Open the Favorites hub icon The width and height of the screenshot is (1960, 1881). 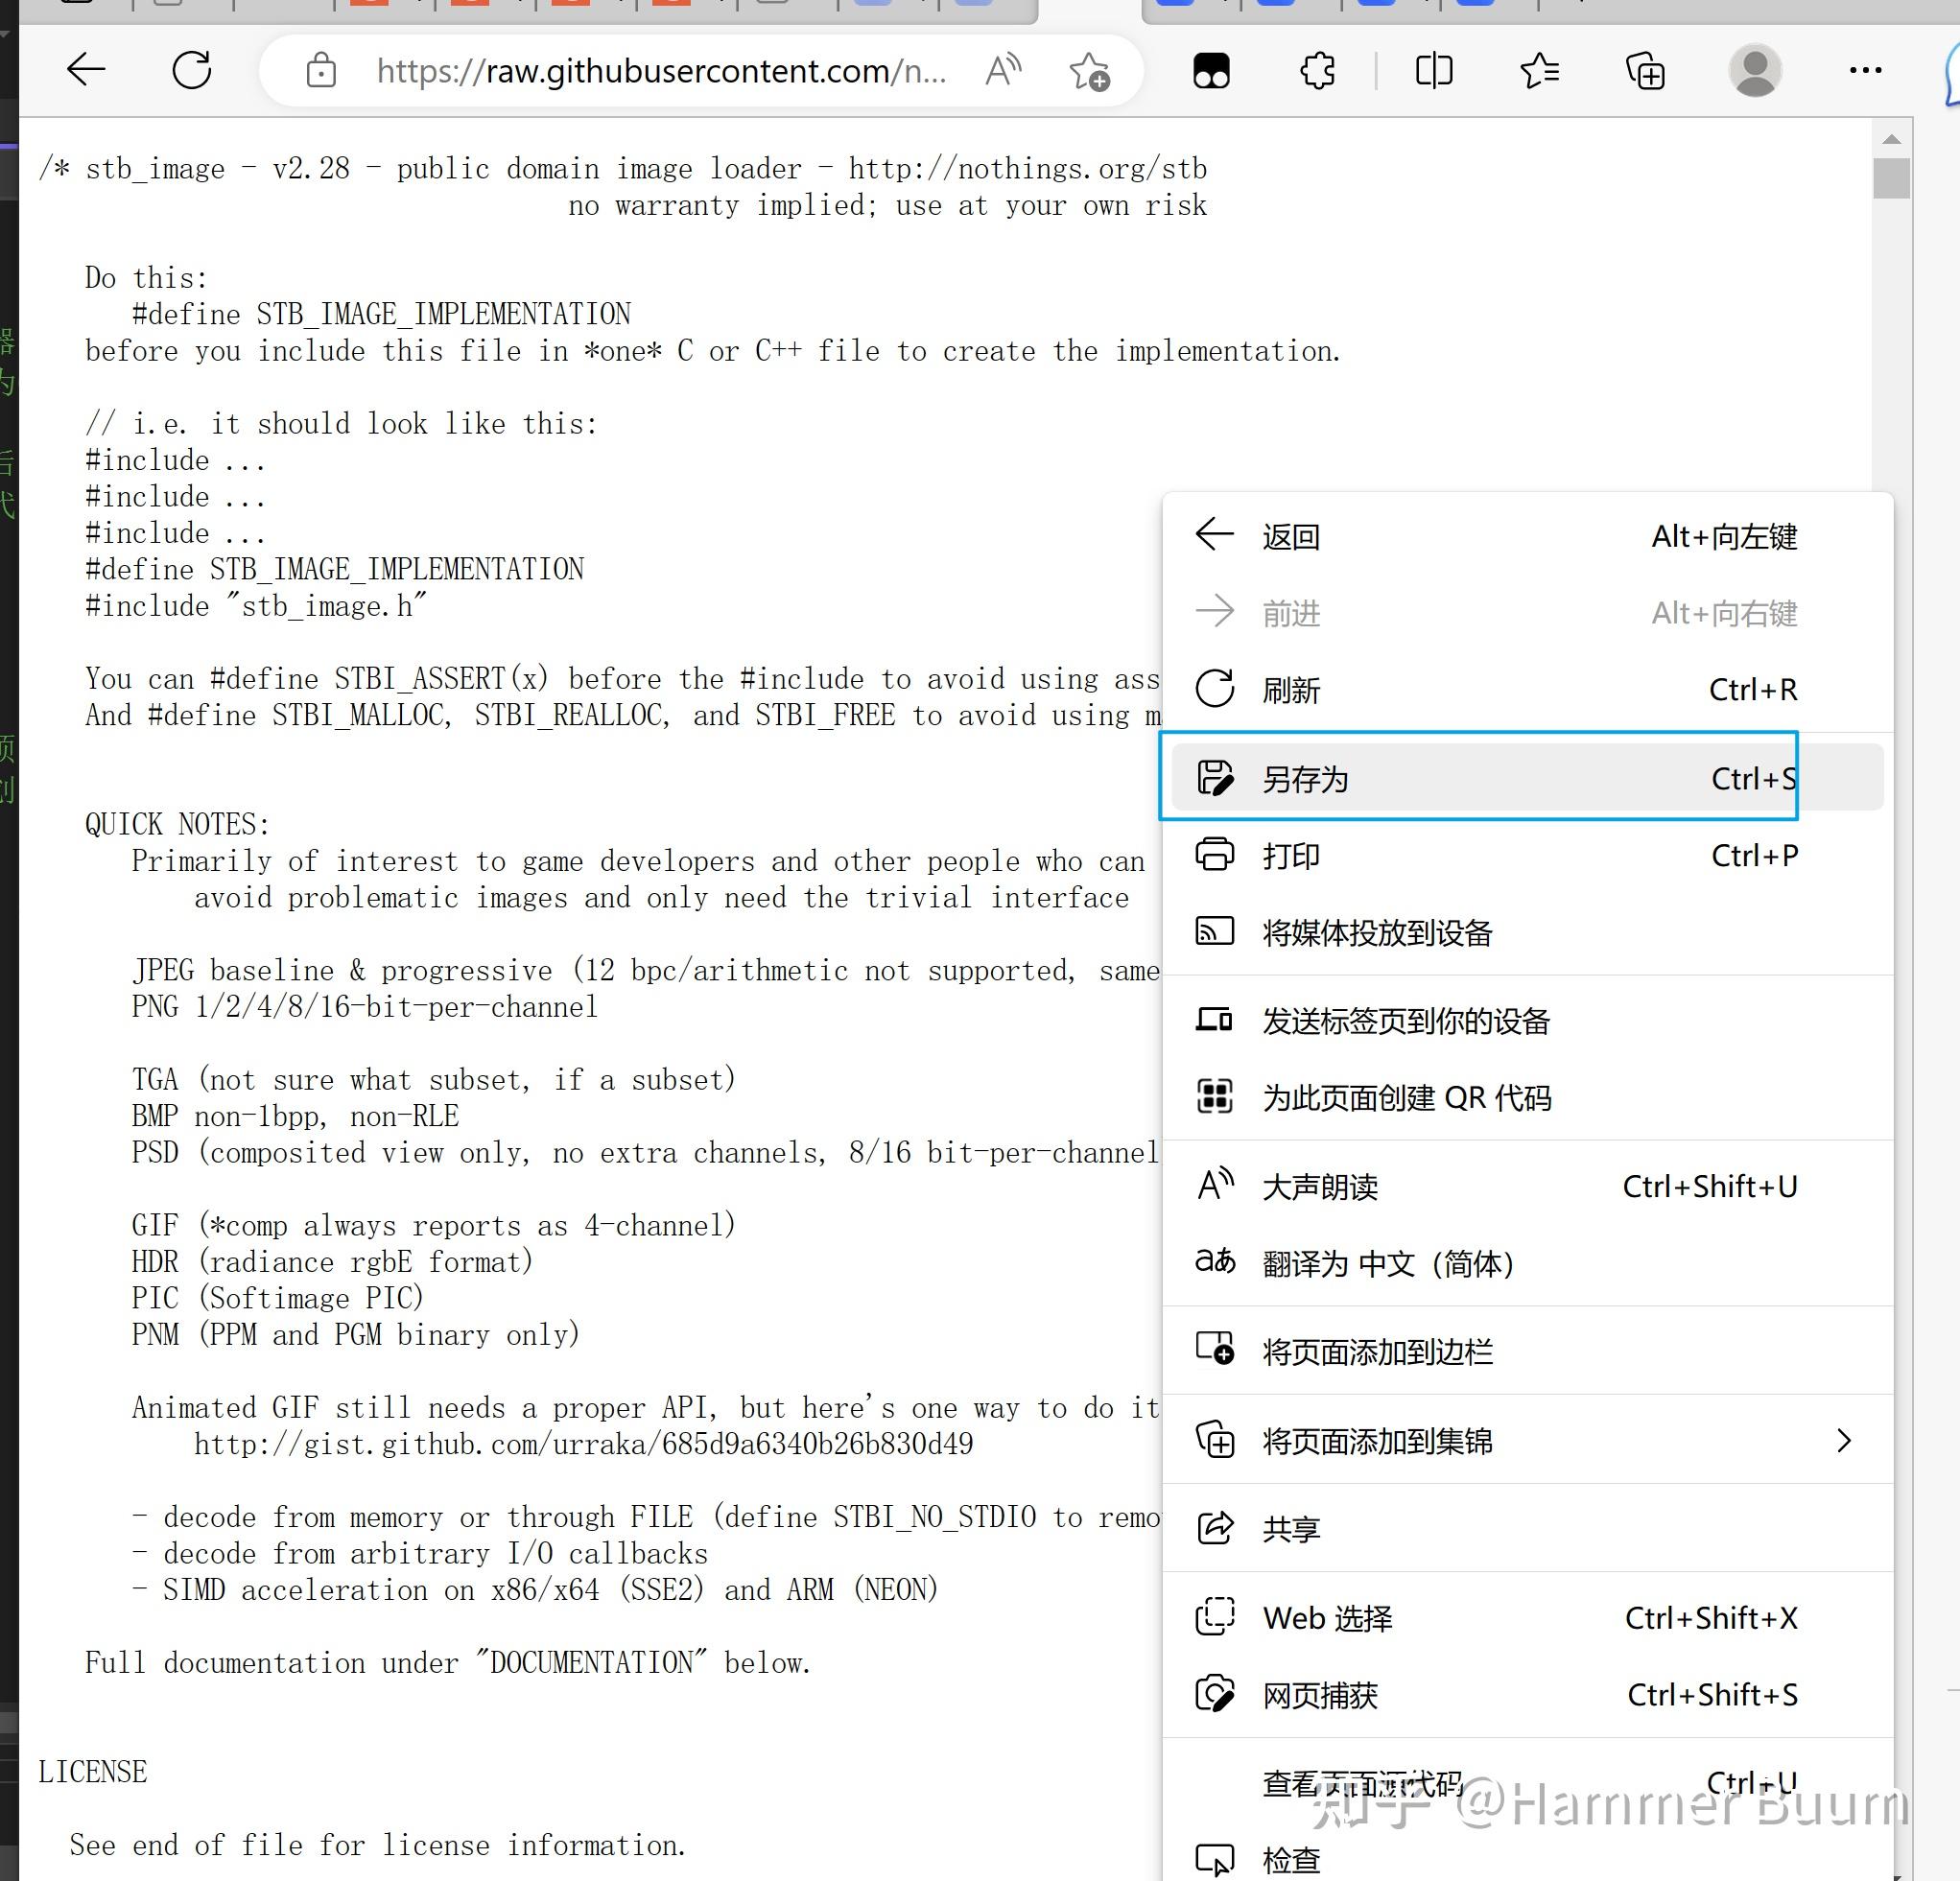1539,70
